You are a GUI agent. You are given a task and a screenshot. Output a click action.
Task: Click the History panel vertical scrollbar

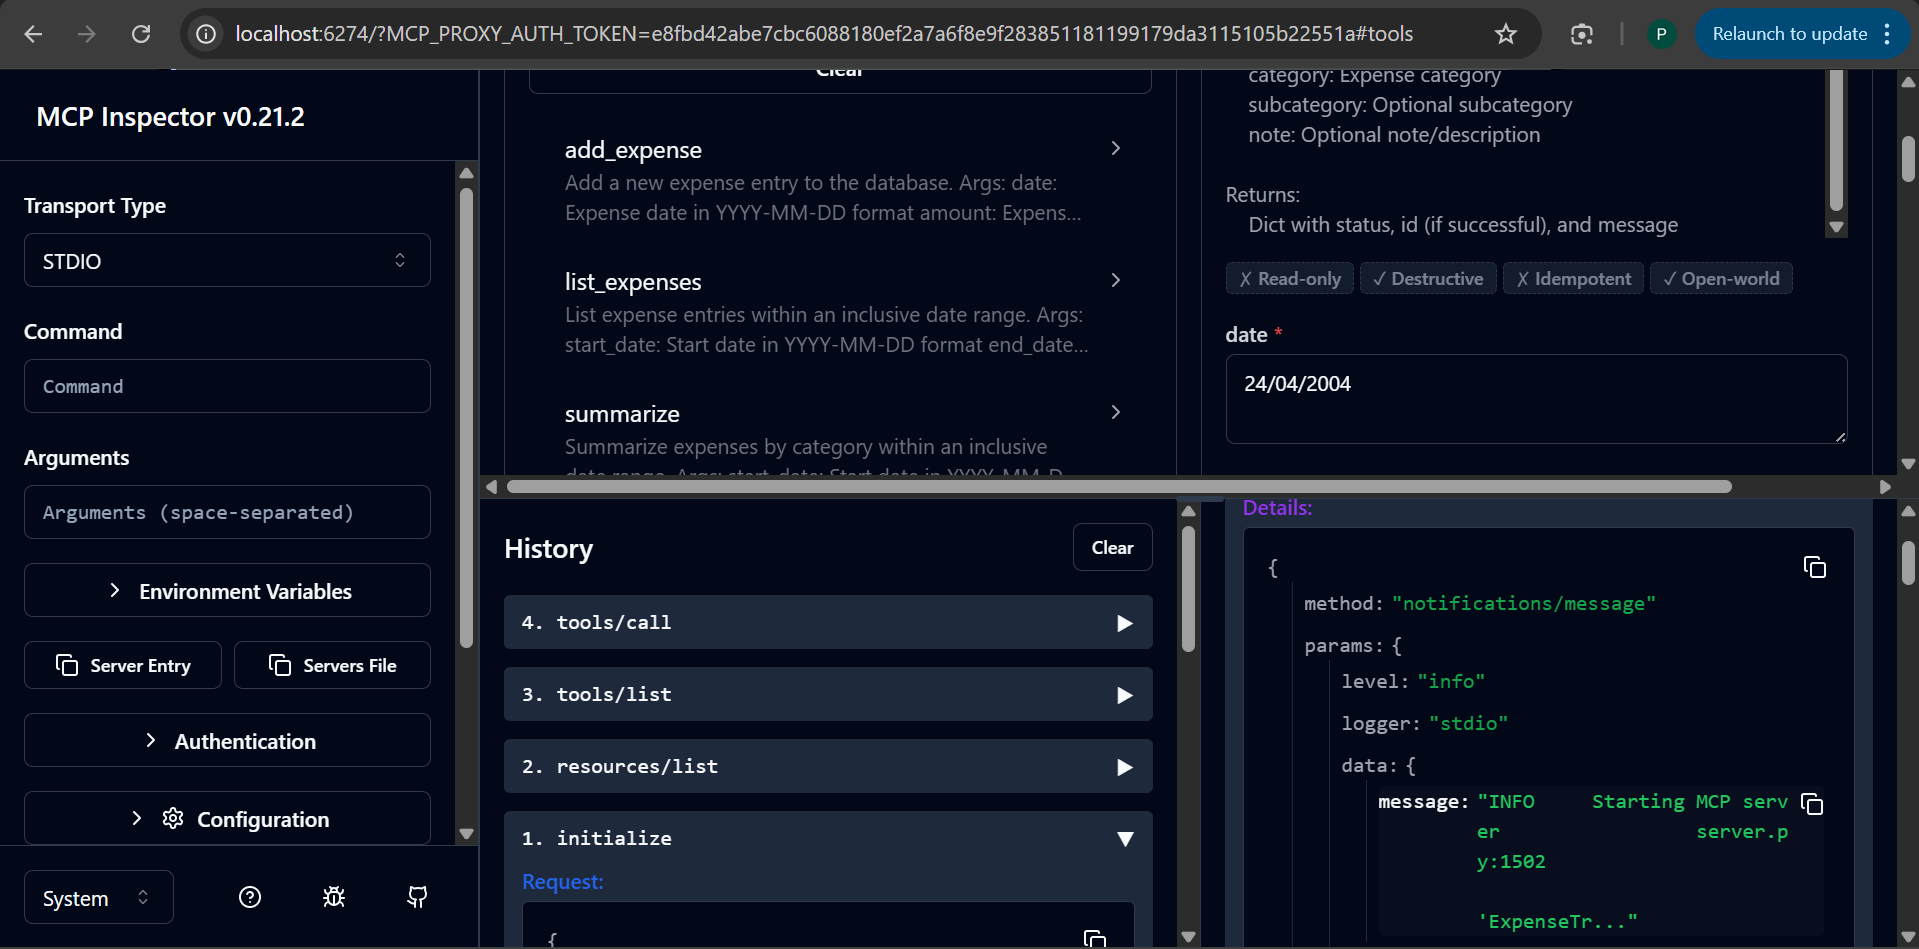1188,589
